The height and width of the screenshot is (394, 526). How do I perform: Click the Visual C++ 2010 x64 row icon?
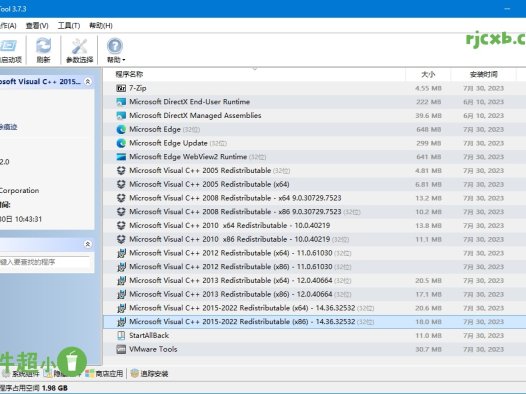pyautogui.click(x=121, y=225)
